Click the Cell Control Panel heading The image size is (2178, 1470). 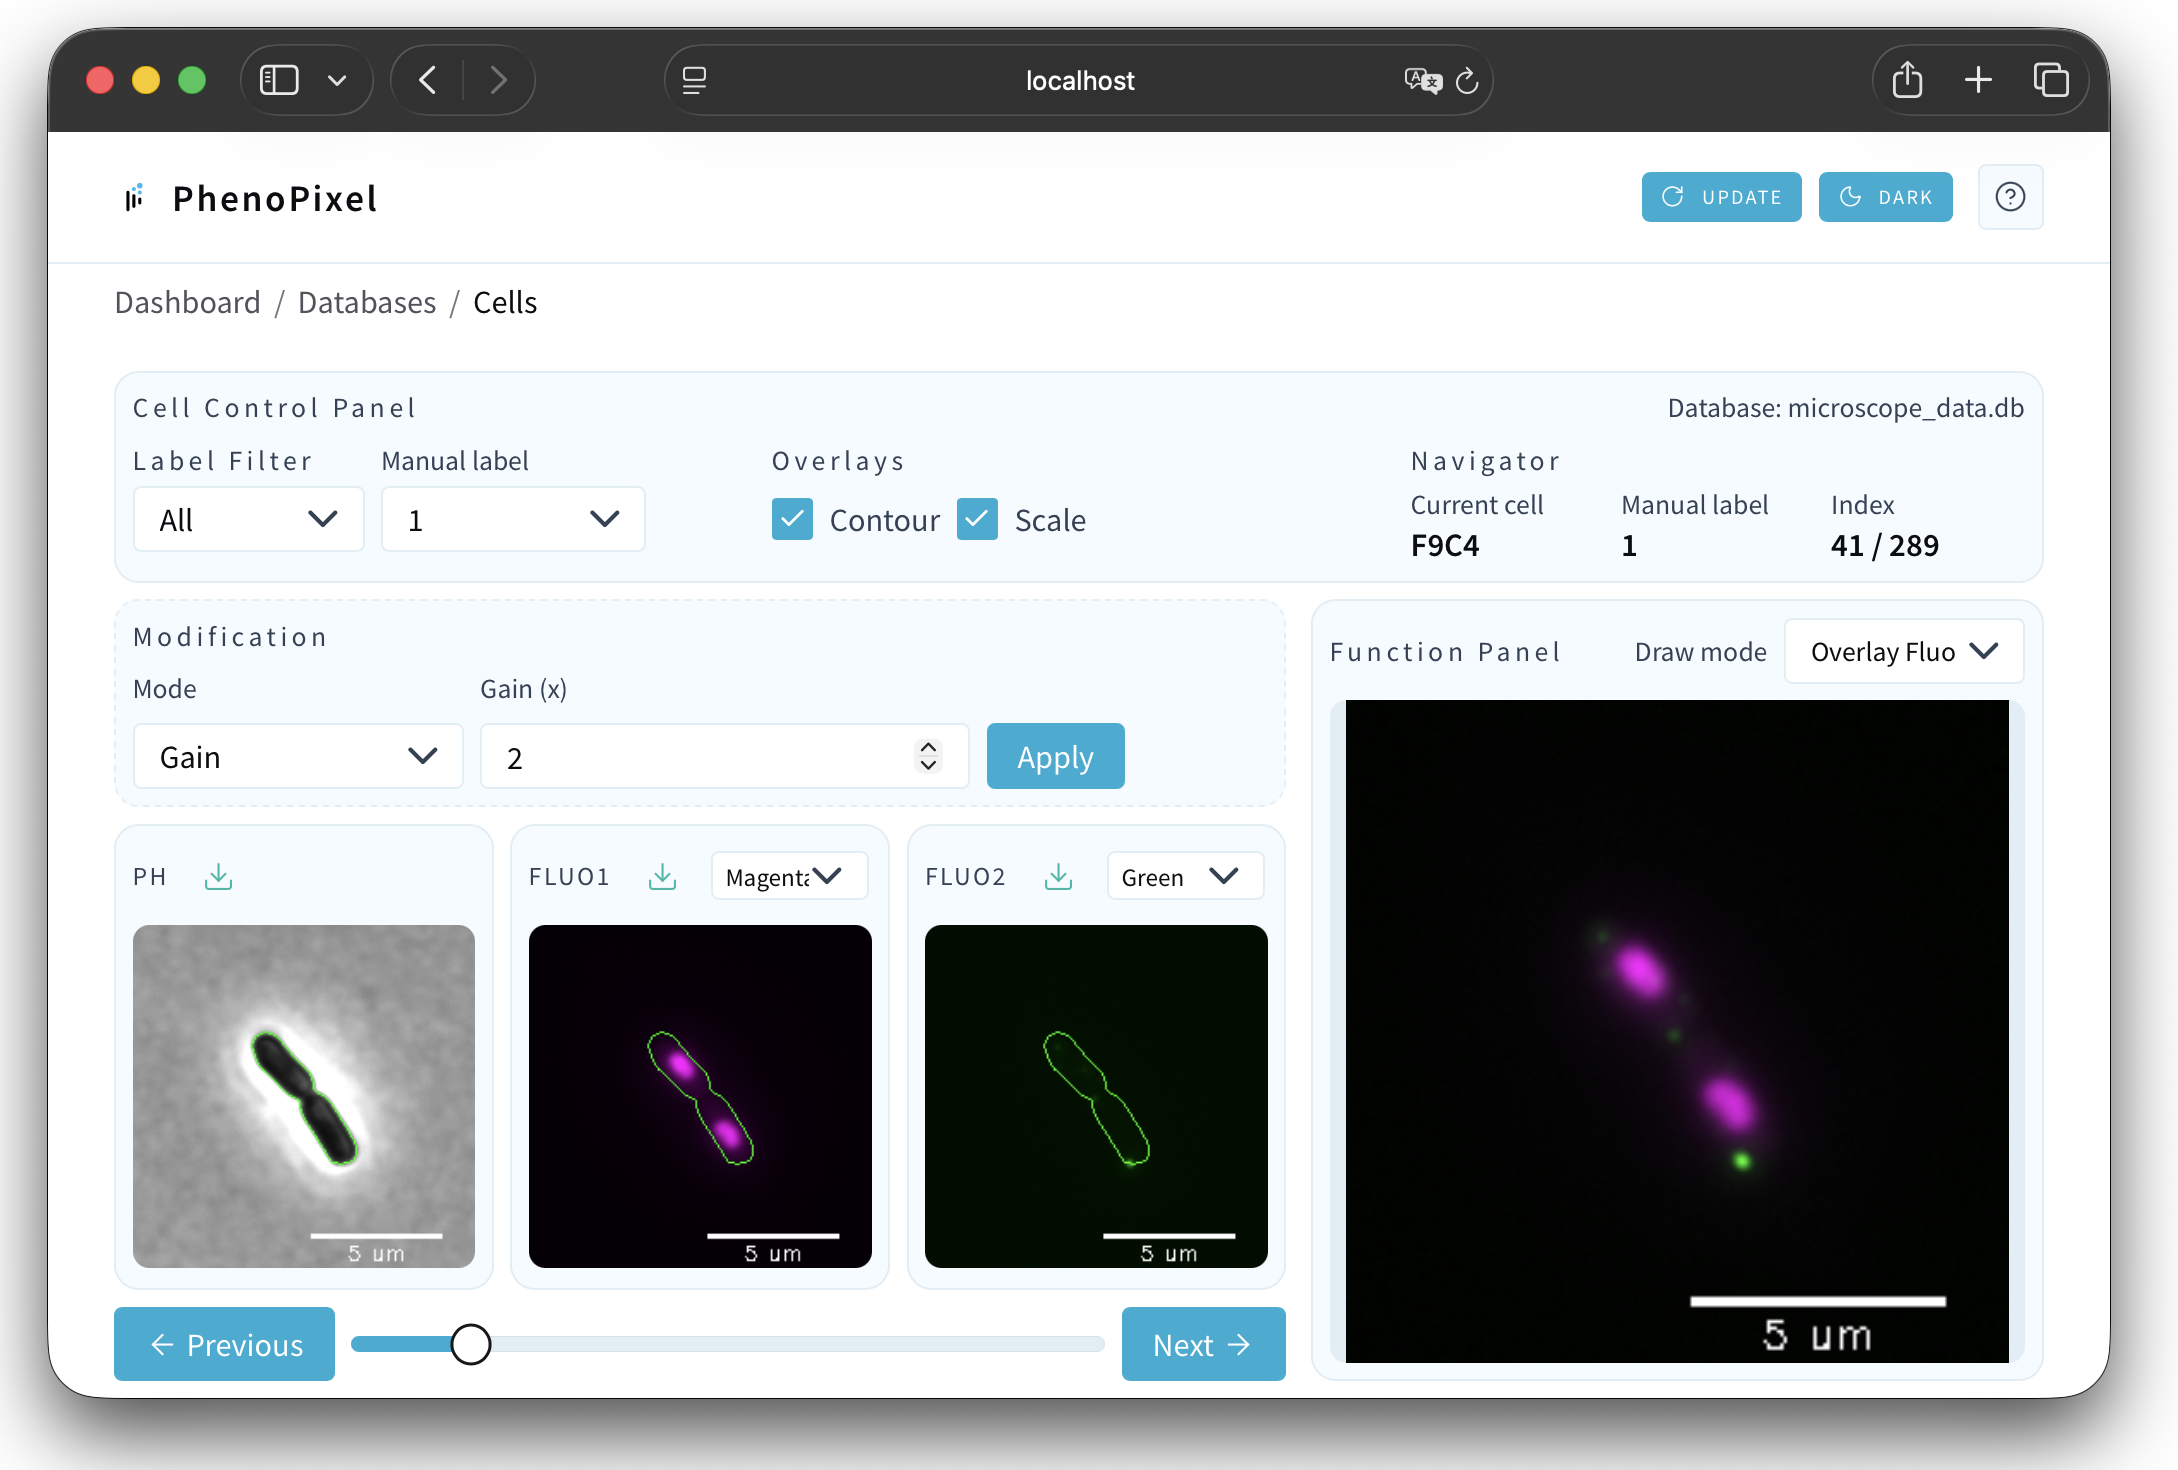click(x=275, y=408)
